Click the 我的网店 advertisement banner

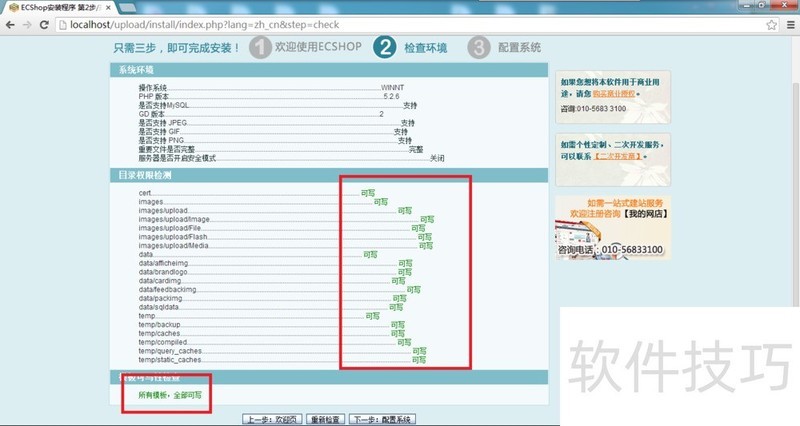(x=613, y=228)
